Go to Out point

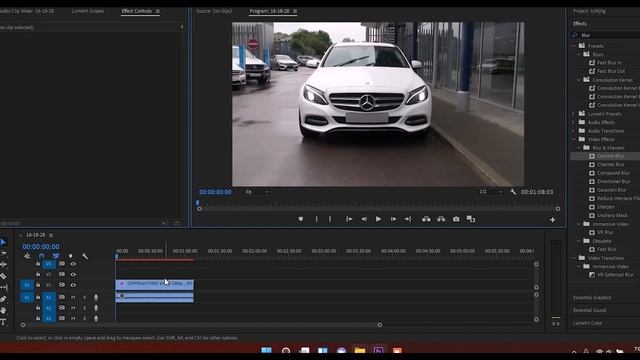point(408,219)
